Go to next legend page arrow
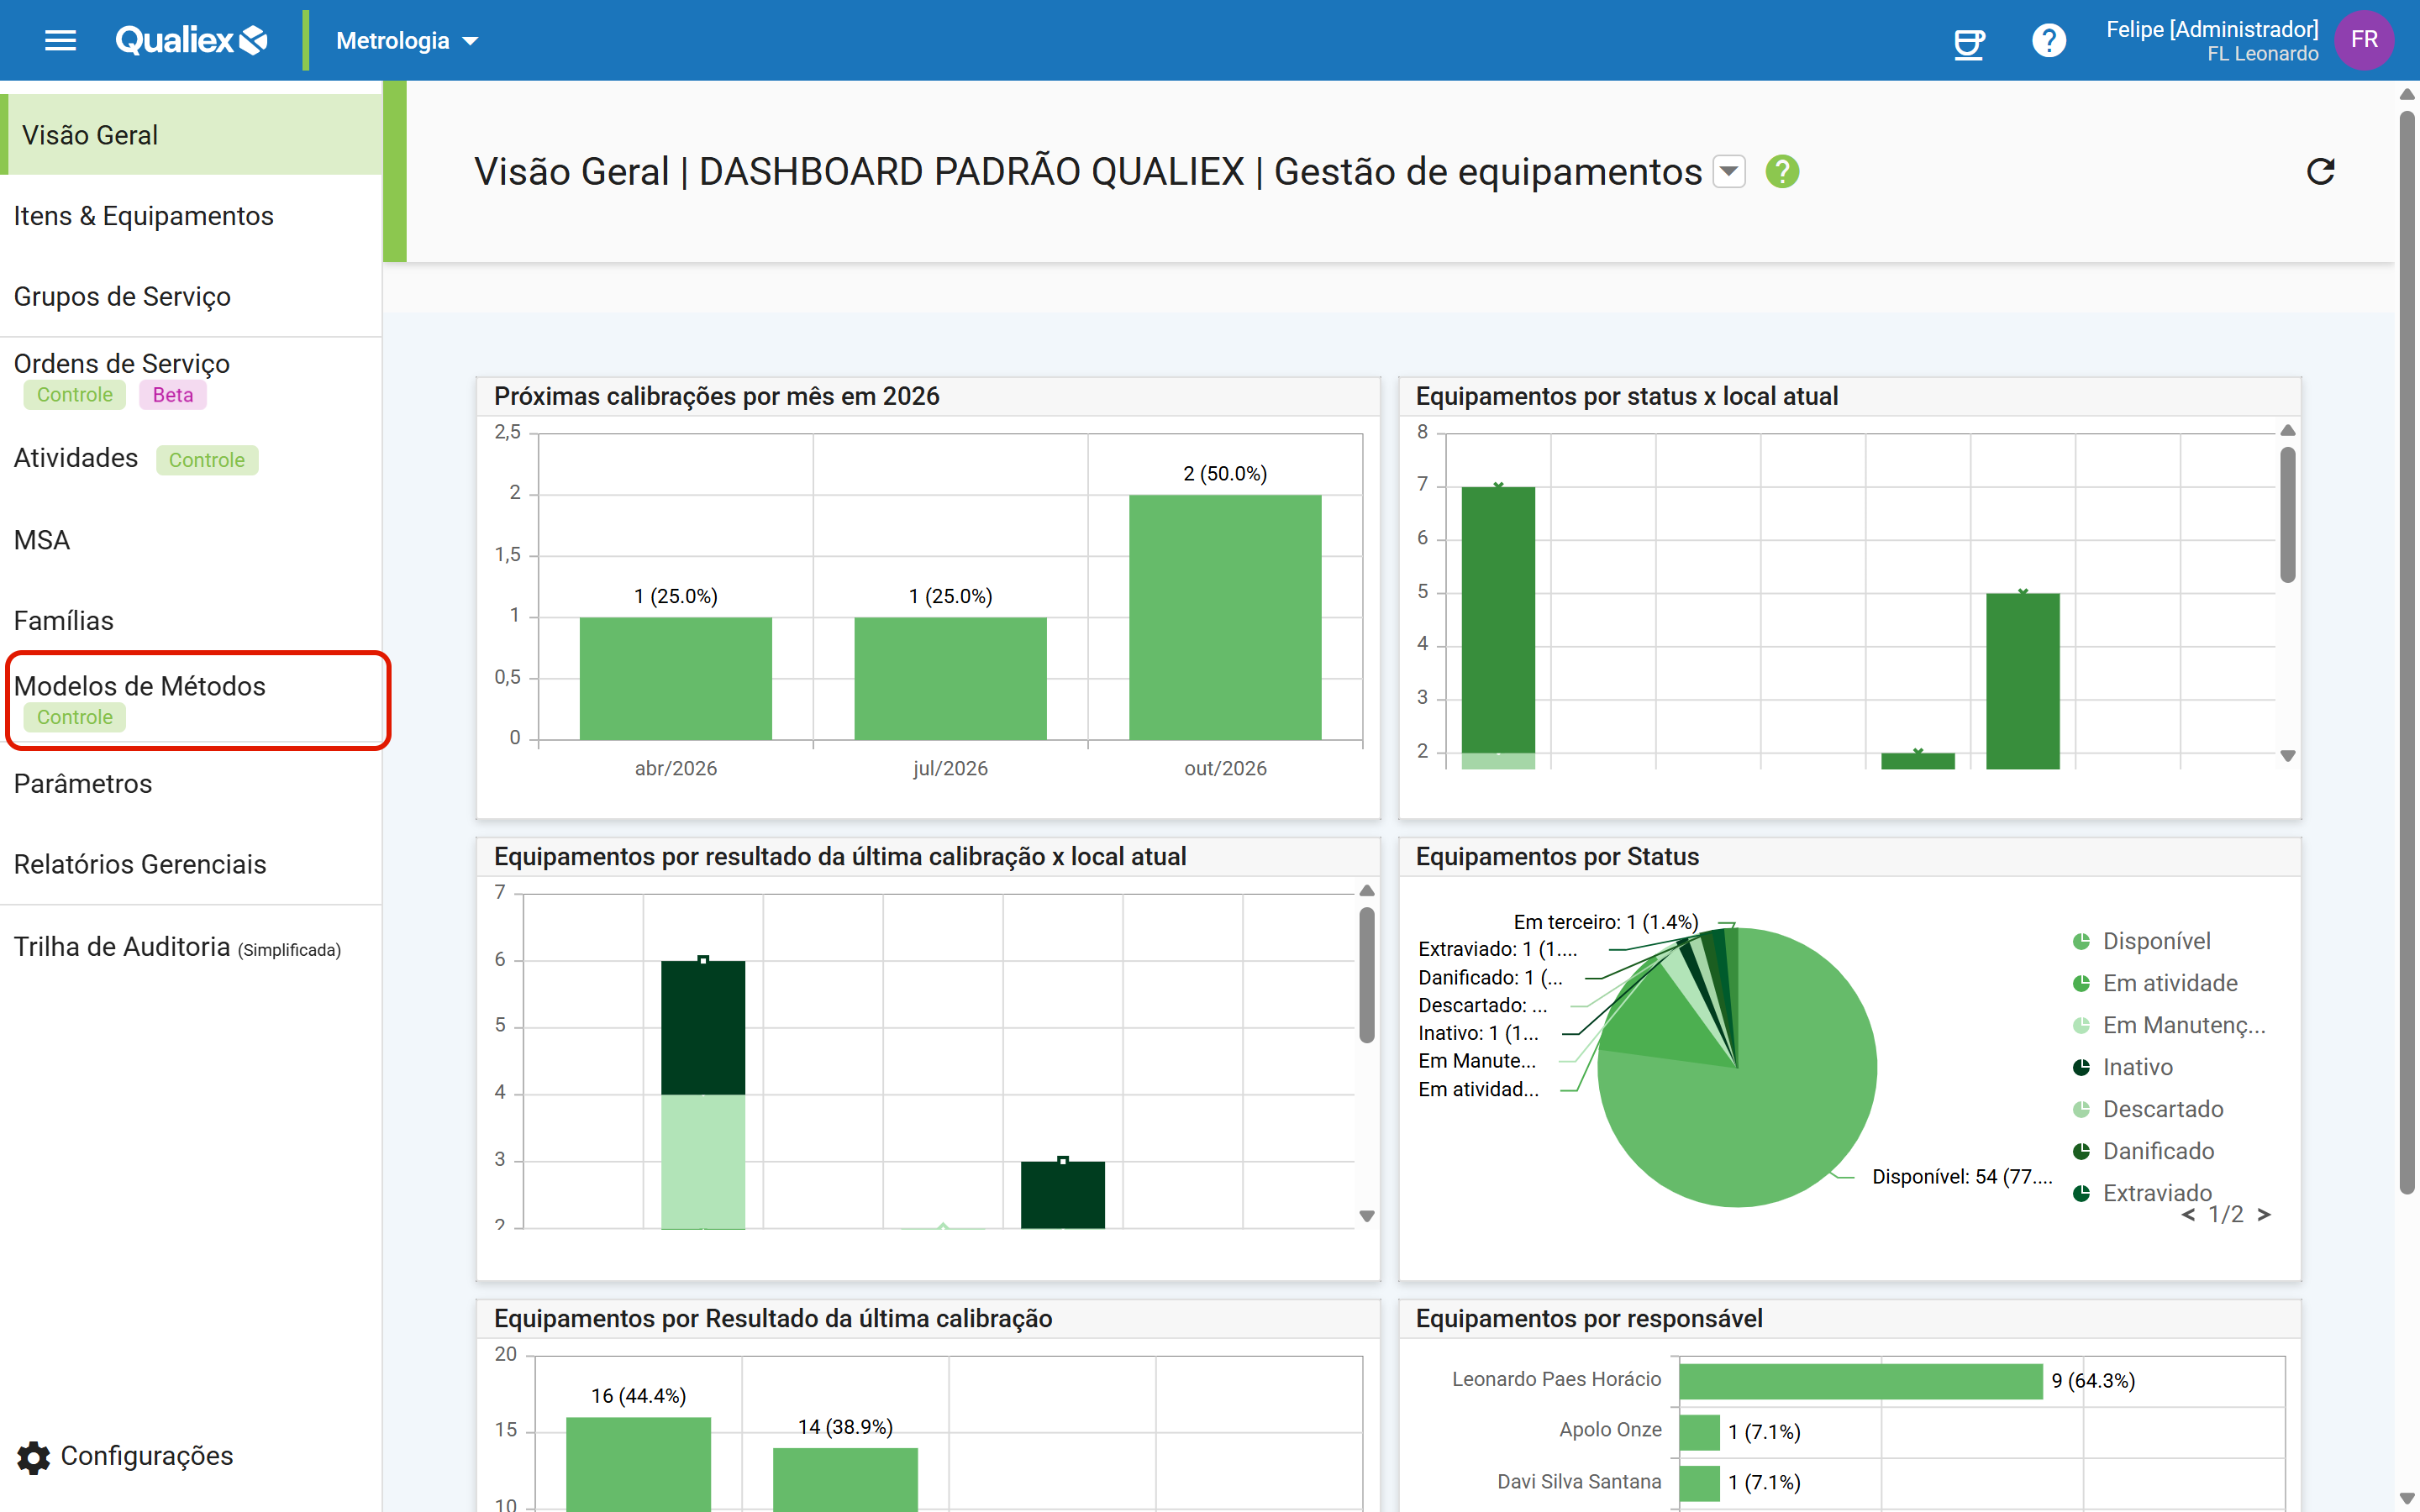 2265,1215
